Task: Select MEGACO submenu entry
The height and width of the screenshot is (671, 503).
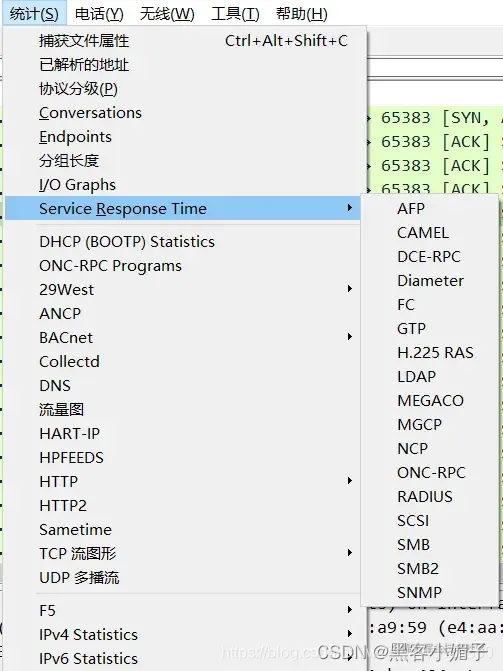Action: (430, 400)
